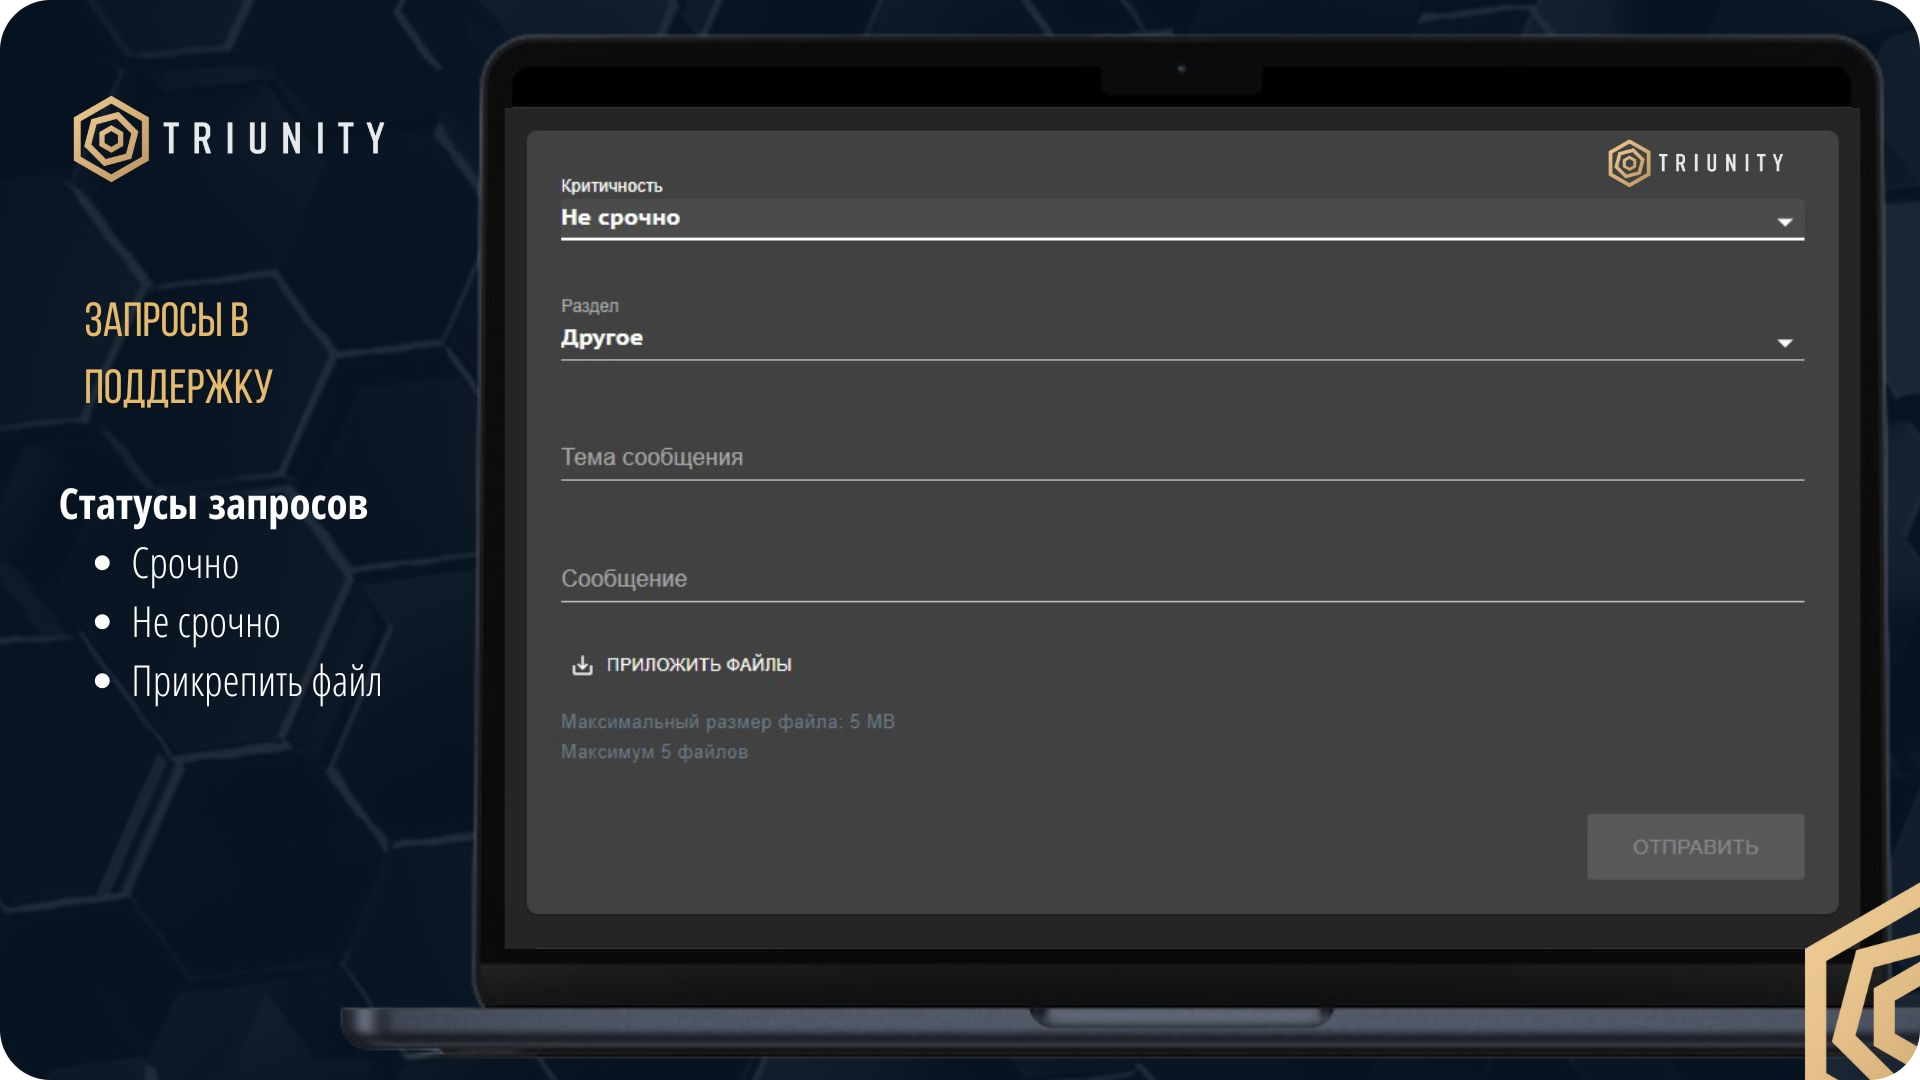Click the 'Статусы запросов' subheading
1920x1080 pixels.
(213, 505)
